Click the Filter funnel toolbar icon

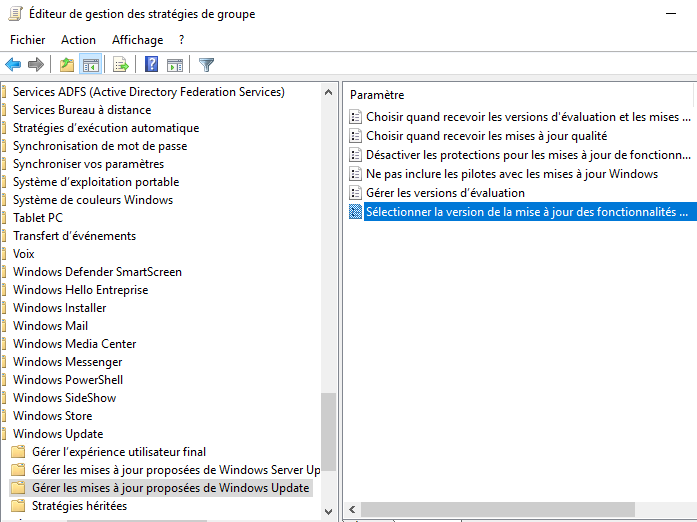pyautogui.click(x=206, y=65)
